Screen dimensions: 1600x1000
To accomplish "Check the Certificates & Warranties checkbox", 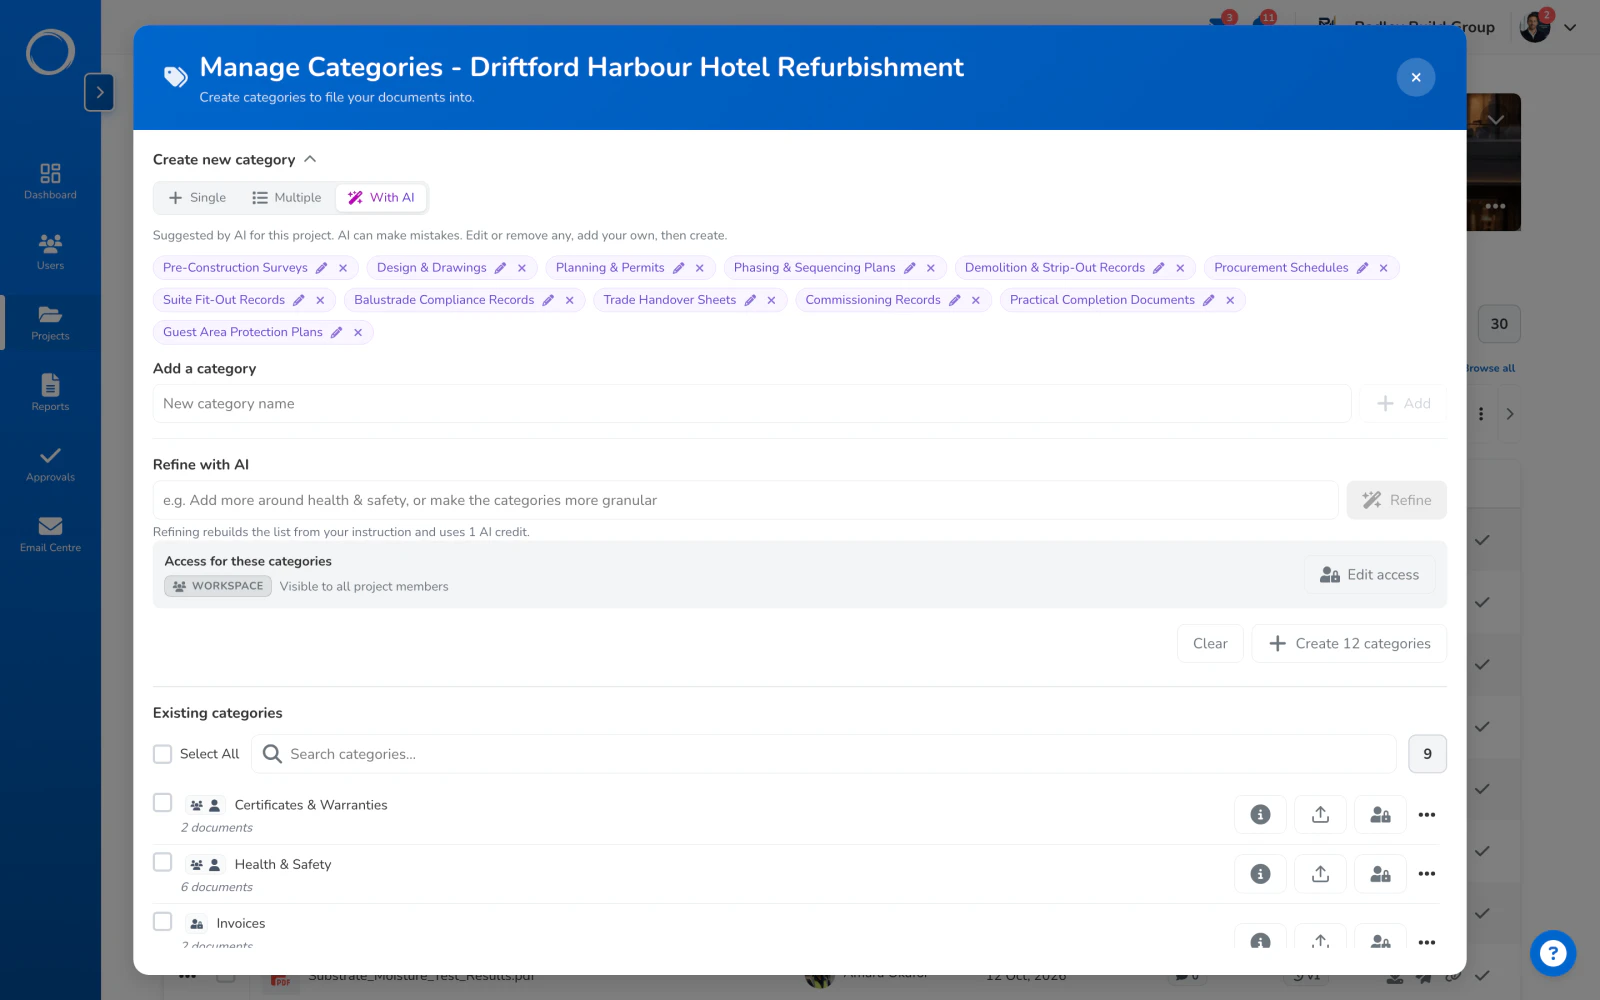I will (162, 803).
